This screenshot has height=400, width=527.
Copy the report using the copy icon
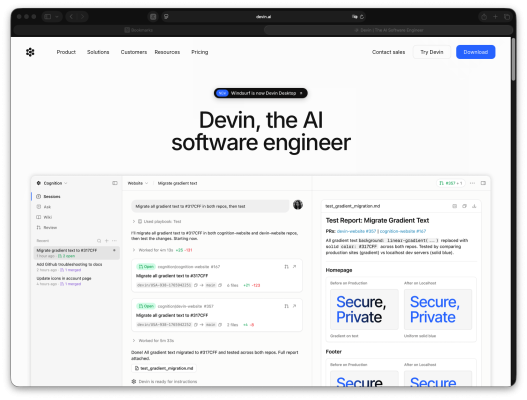pos(464,206)
